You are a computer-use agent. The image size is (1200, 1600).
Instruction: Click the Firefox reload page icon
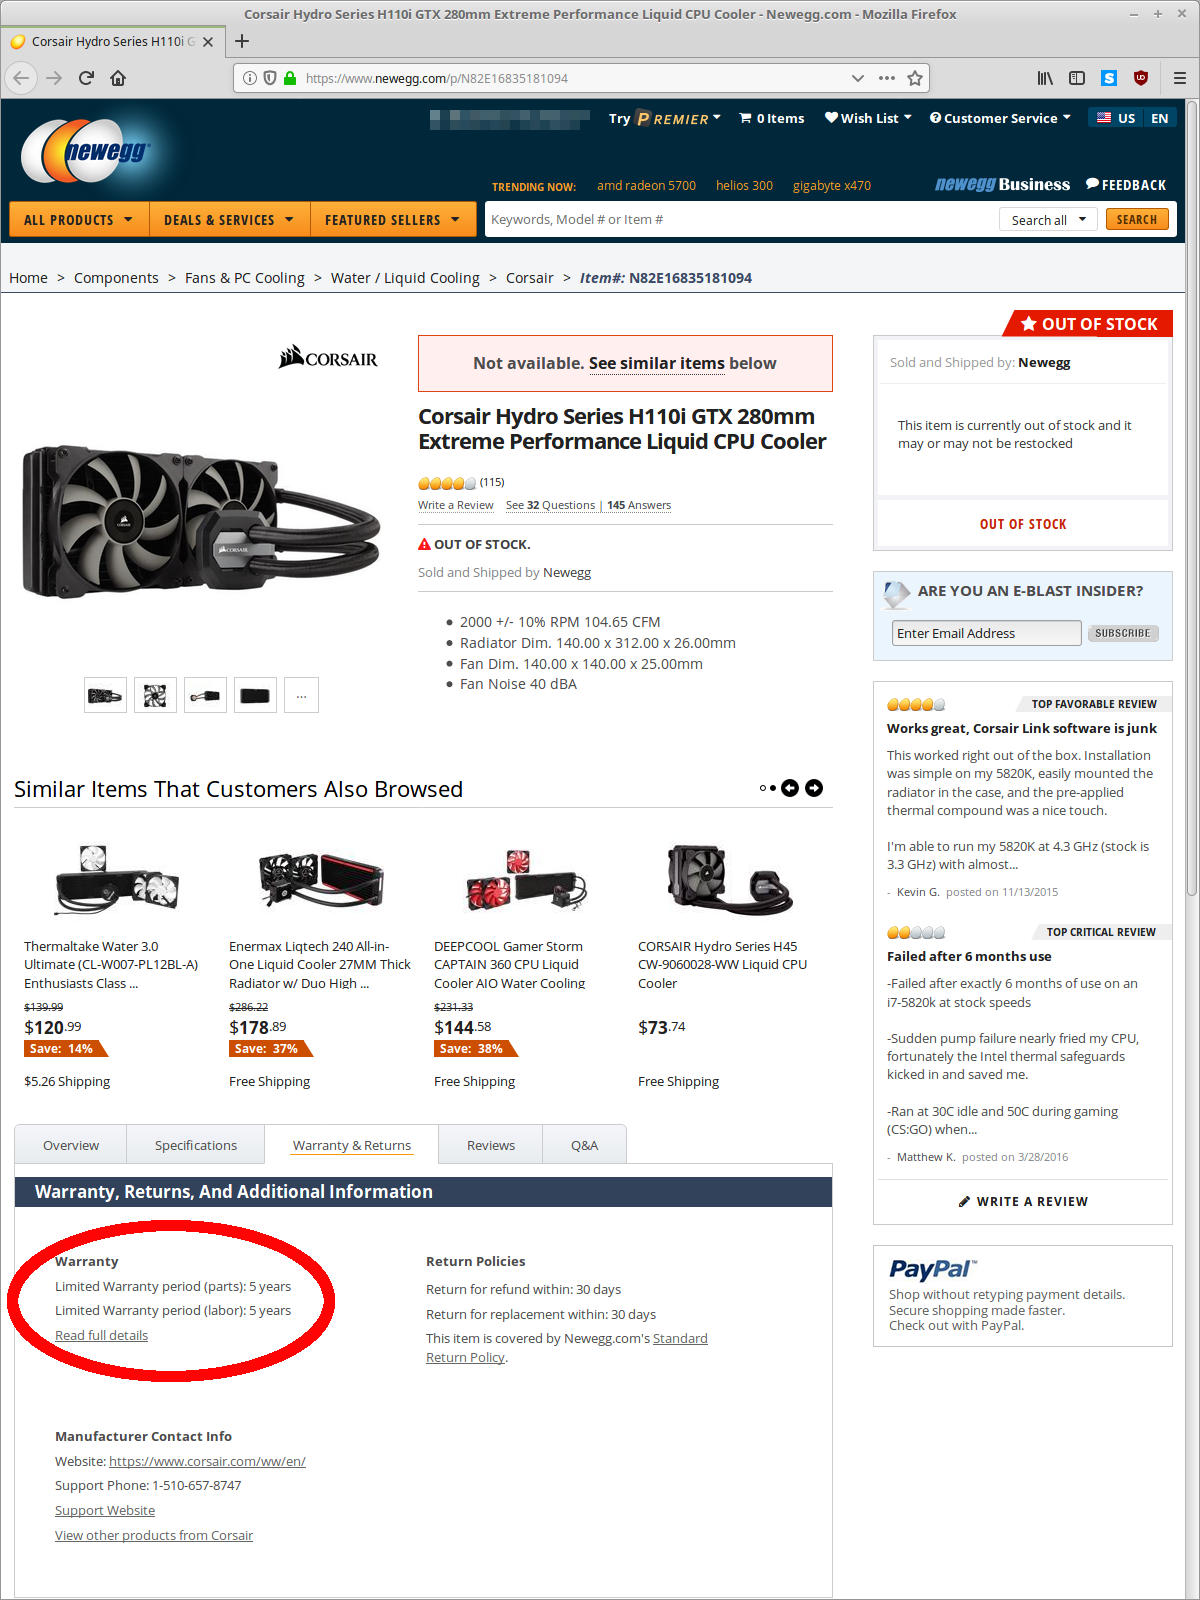86,78
